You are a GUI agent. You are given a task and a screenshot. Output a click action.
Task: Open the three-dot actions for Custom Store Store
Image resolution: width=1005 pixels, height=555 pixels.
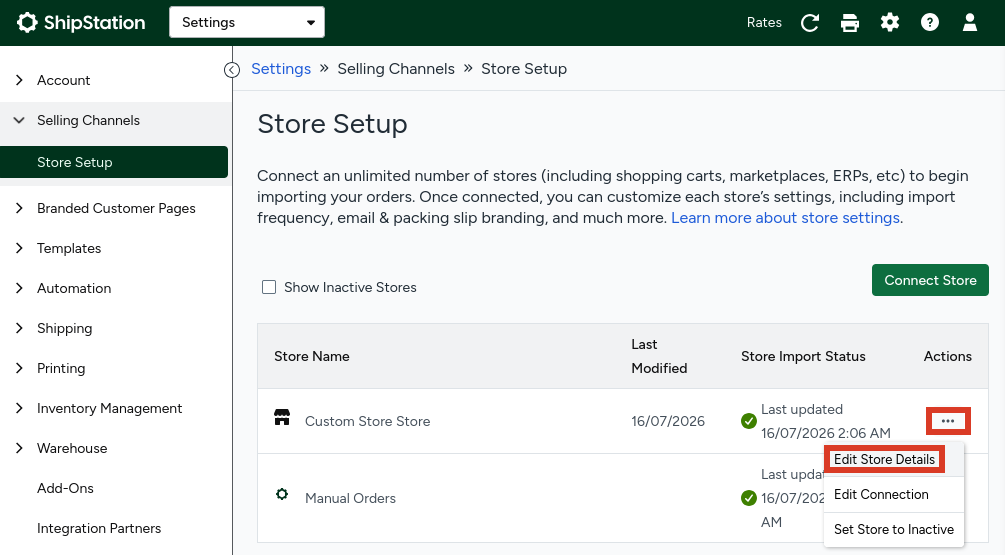click(x=948, y=421)
